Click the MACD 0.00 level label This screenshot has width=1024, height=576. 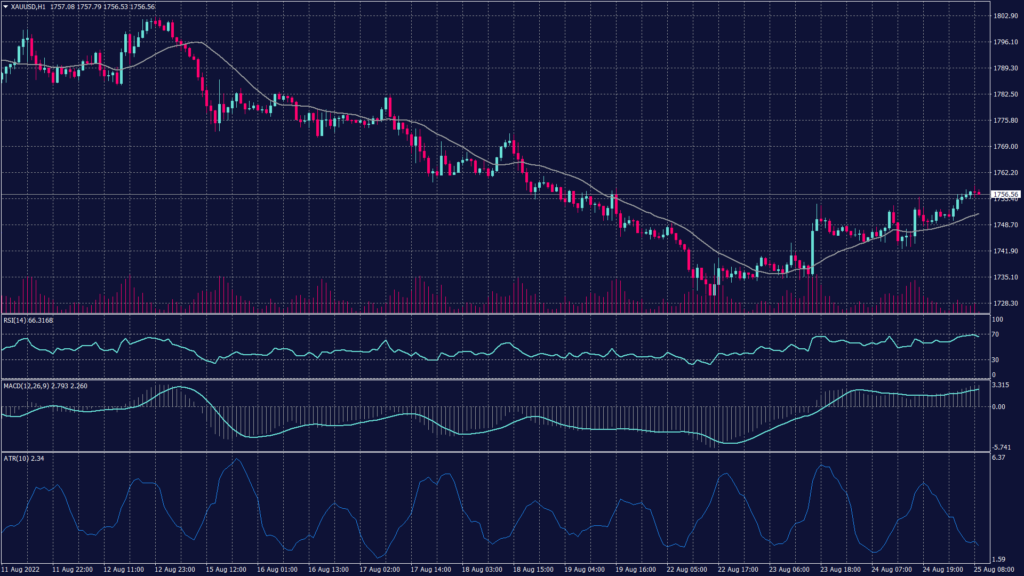click(997, 406)
